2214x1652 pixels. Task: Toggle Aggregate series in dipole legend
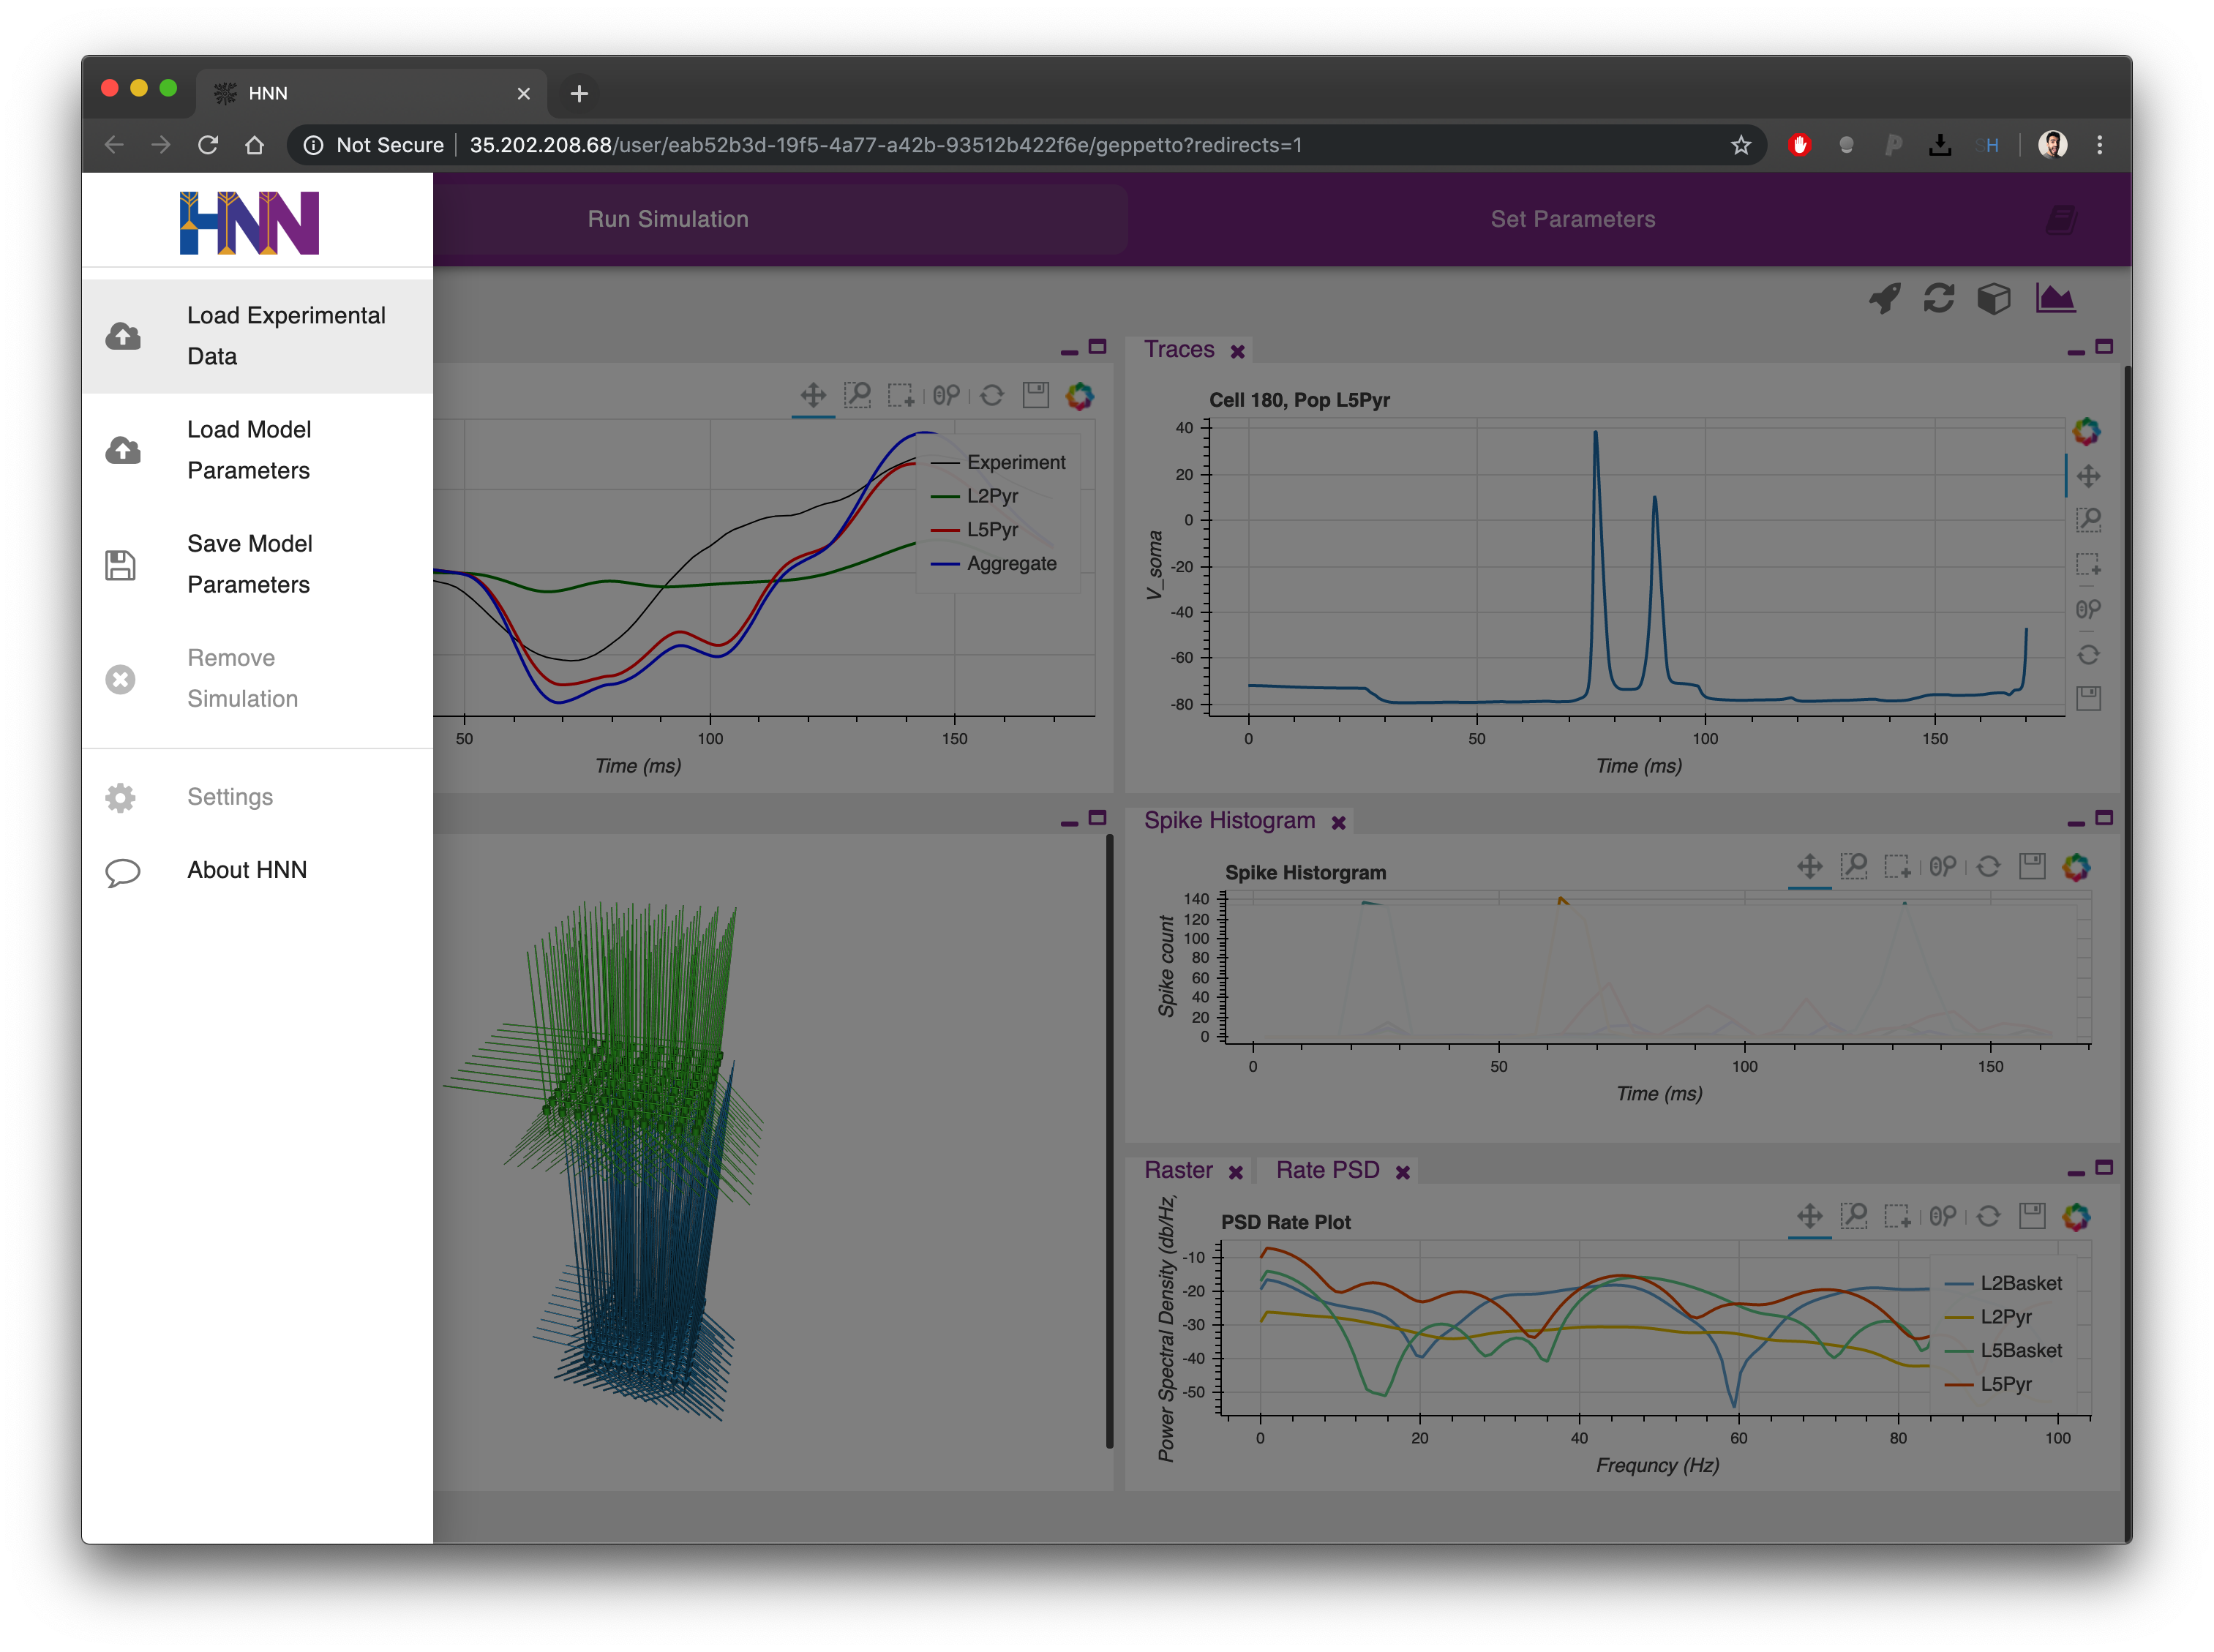(x=1010, y=564)
